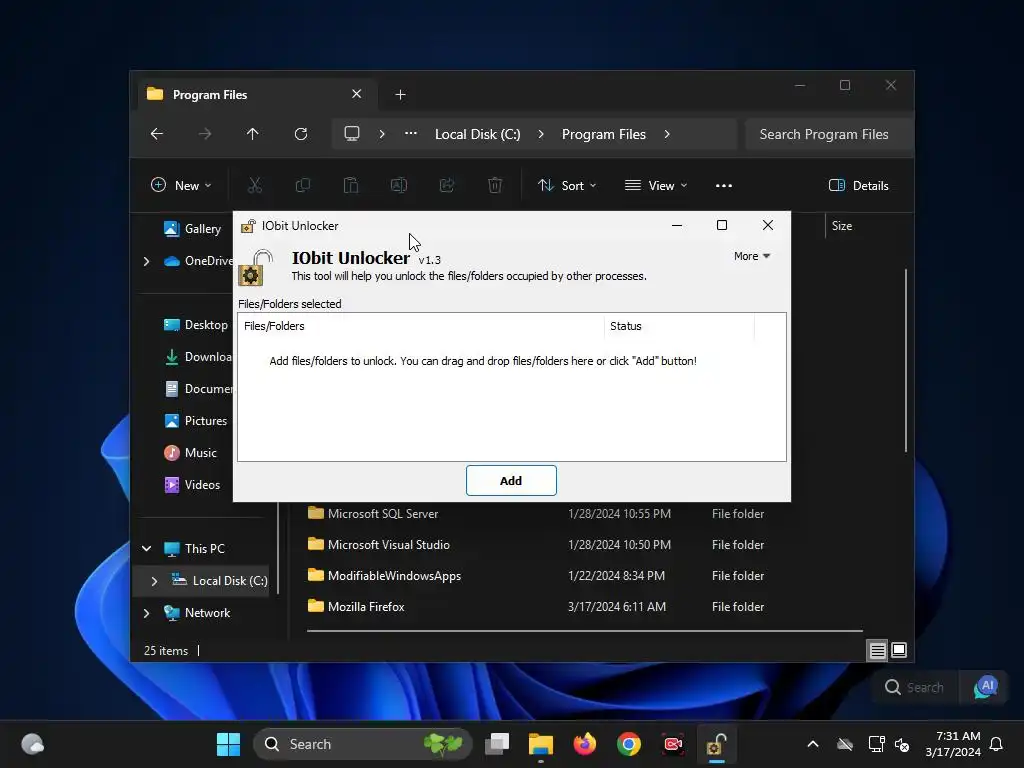Go back in File Explorer
This screenshot has width=1024, height=768.
(x=157, y=134)
